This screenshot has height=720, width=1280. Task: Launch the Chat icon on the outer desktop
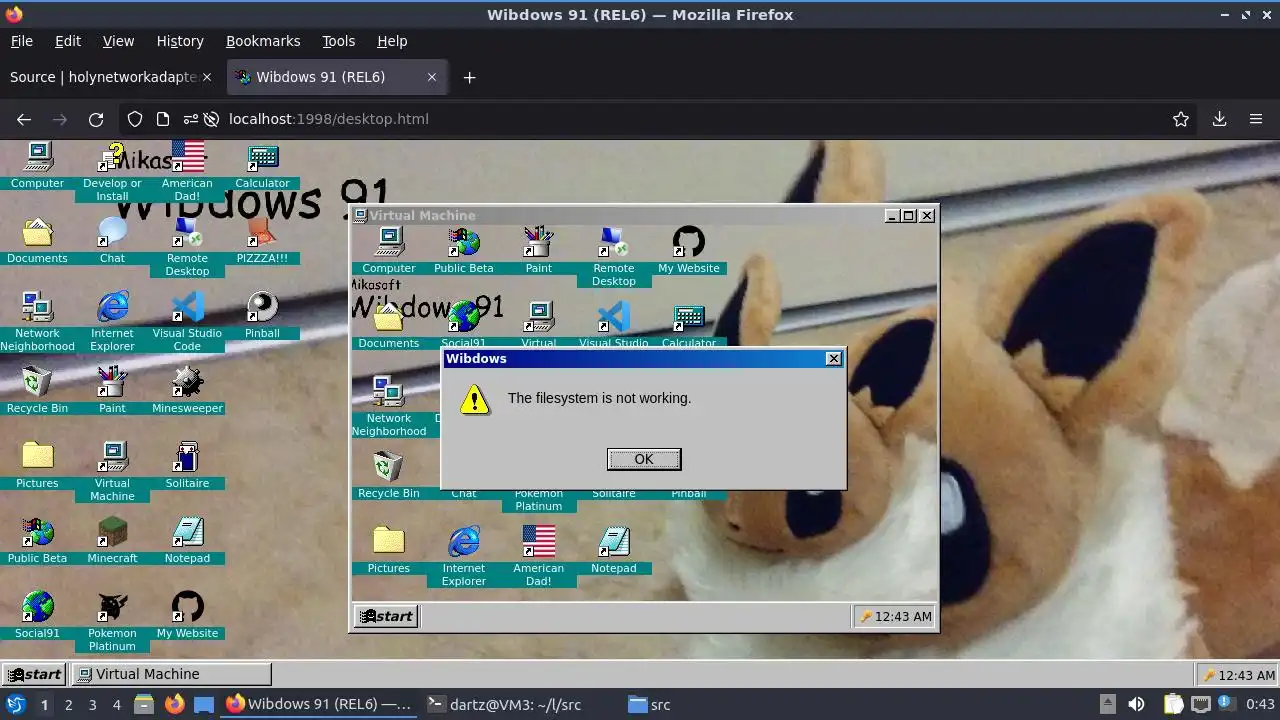(112, 240)
